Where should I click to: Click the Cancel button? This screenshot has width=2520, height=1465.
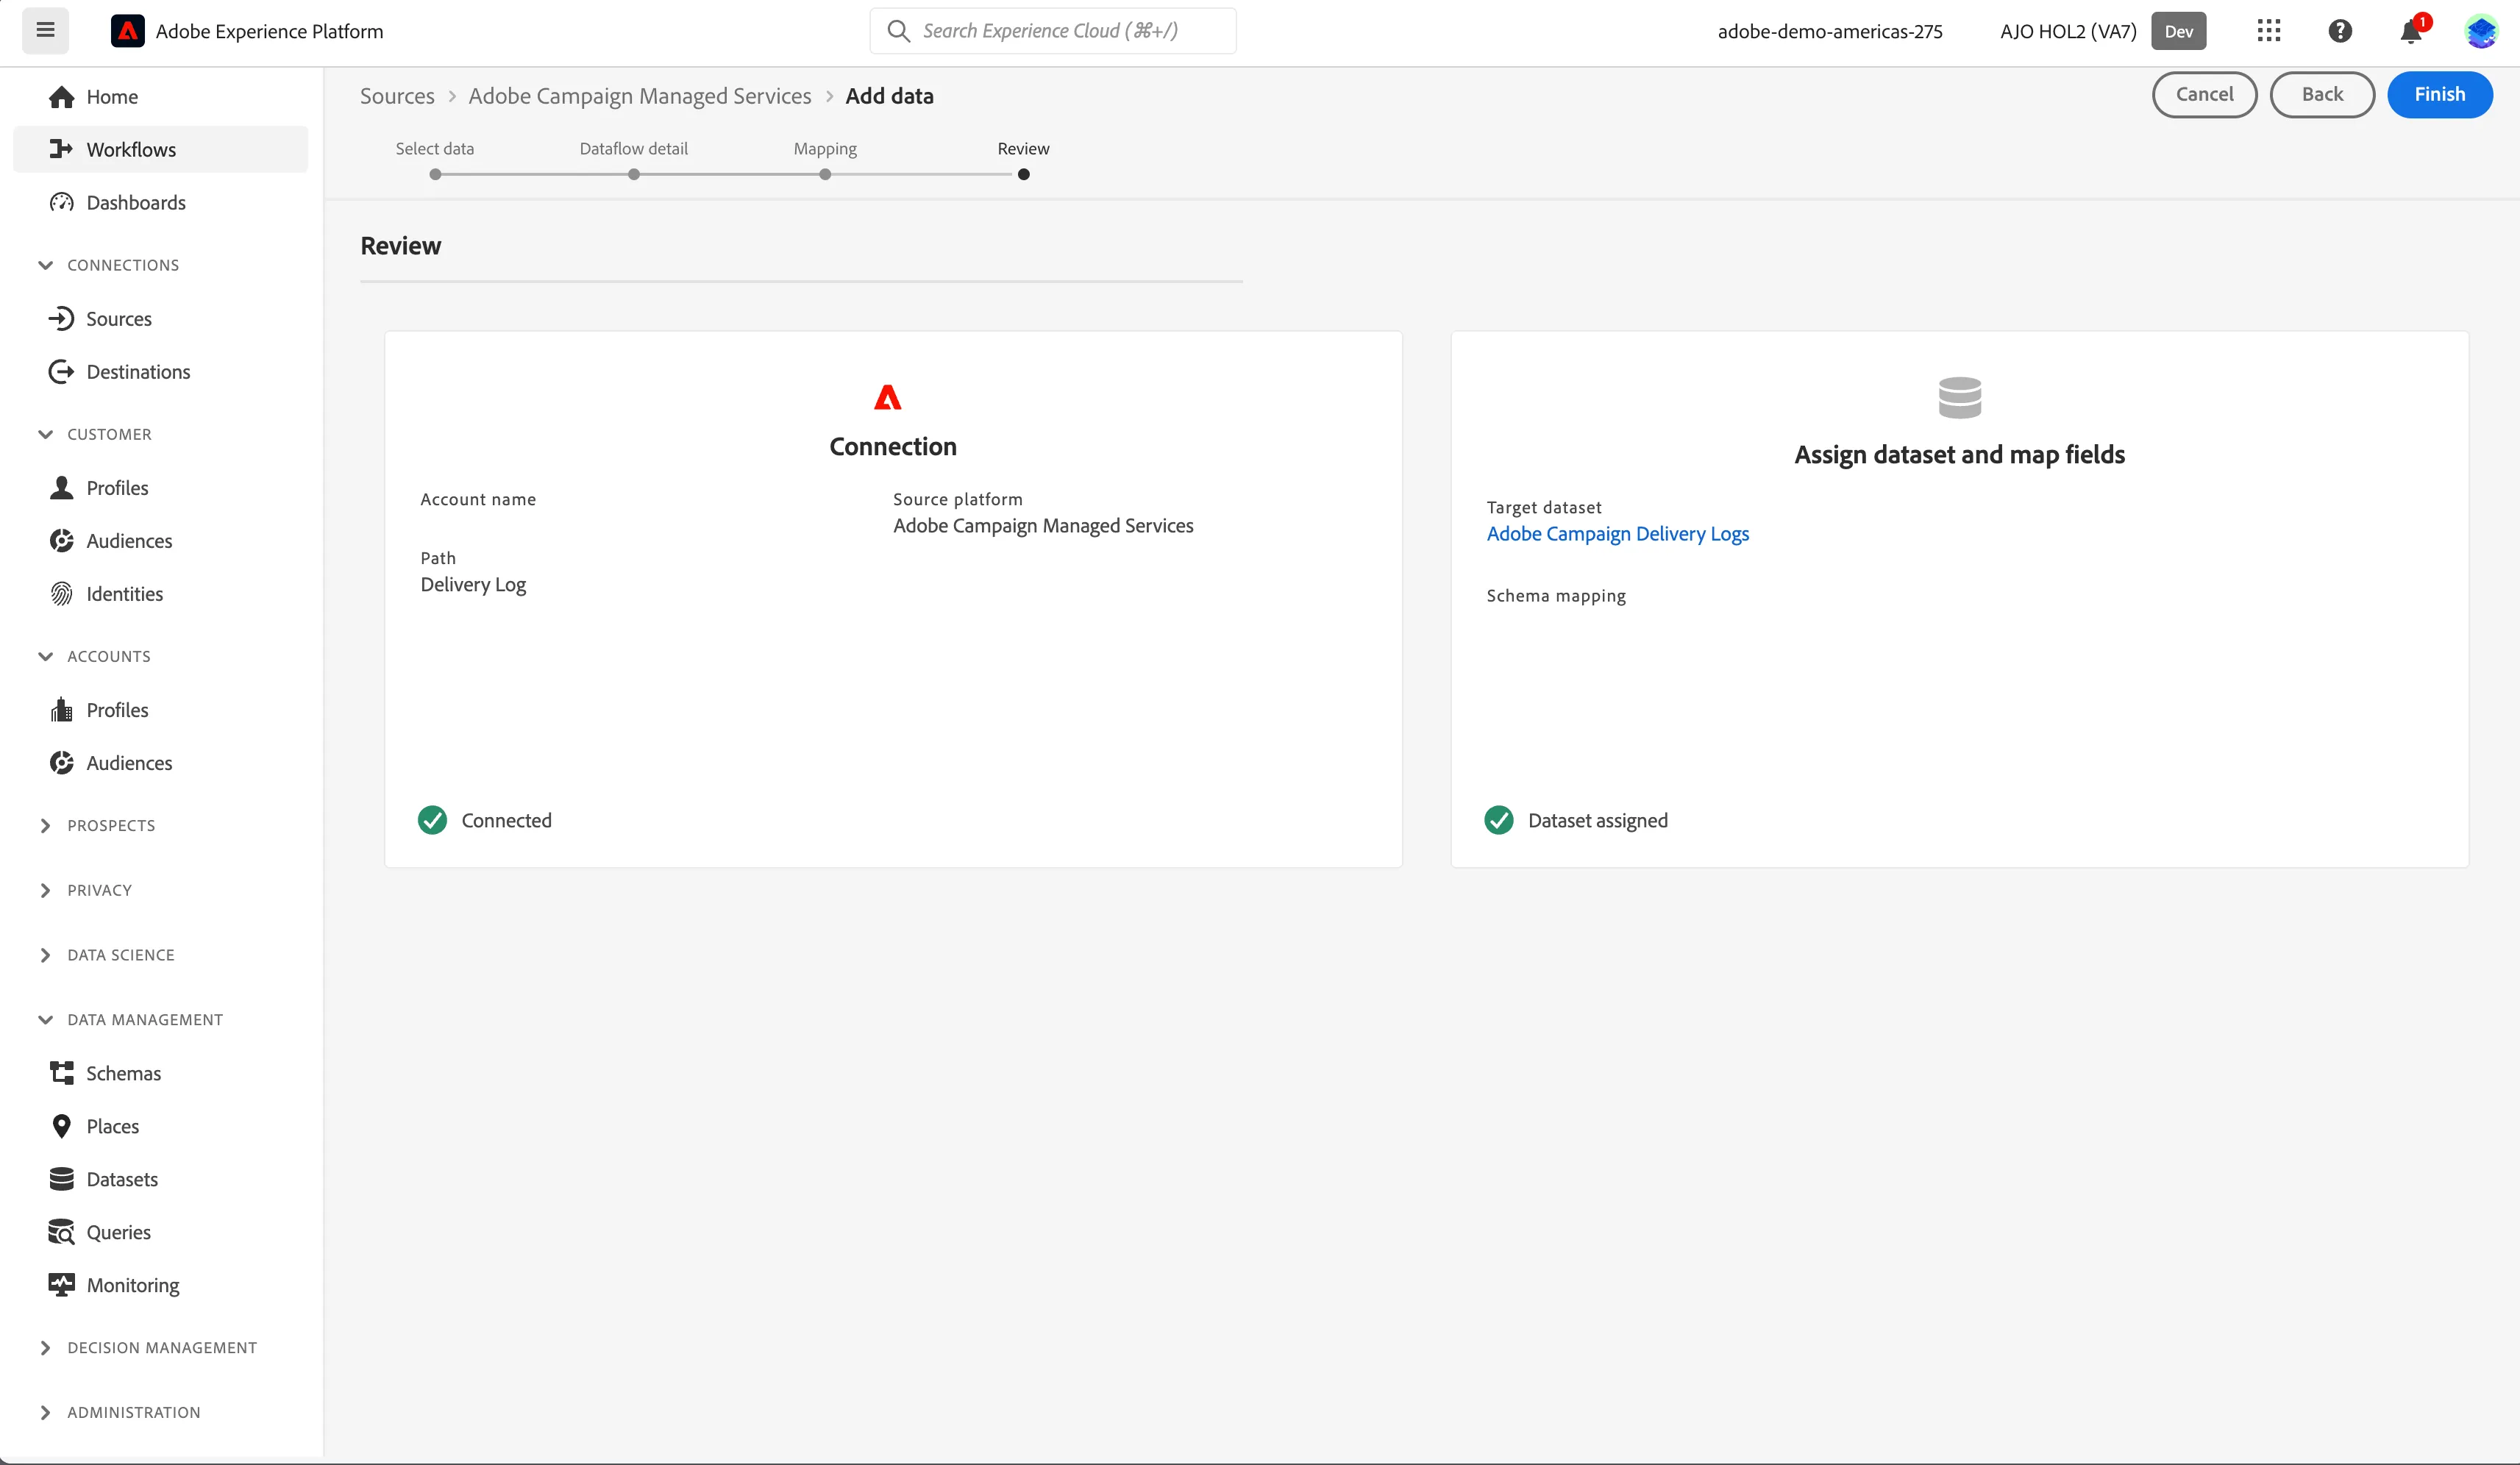coord(2205,95)
